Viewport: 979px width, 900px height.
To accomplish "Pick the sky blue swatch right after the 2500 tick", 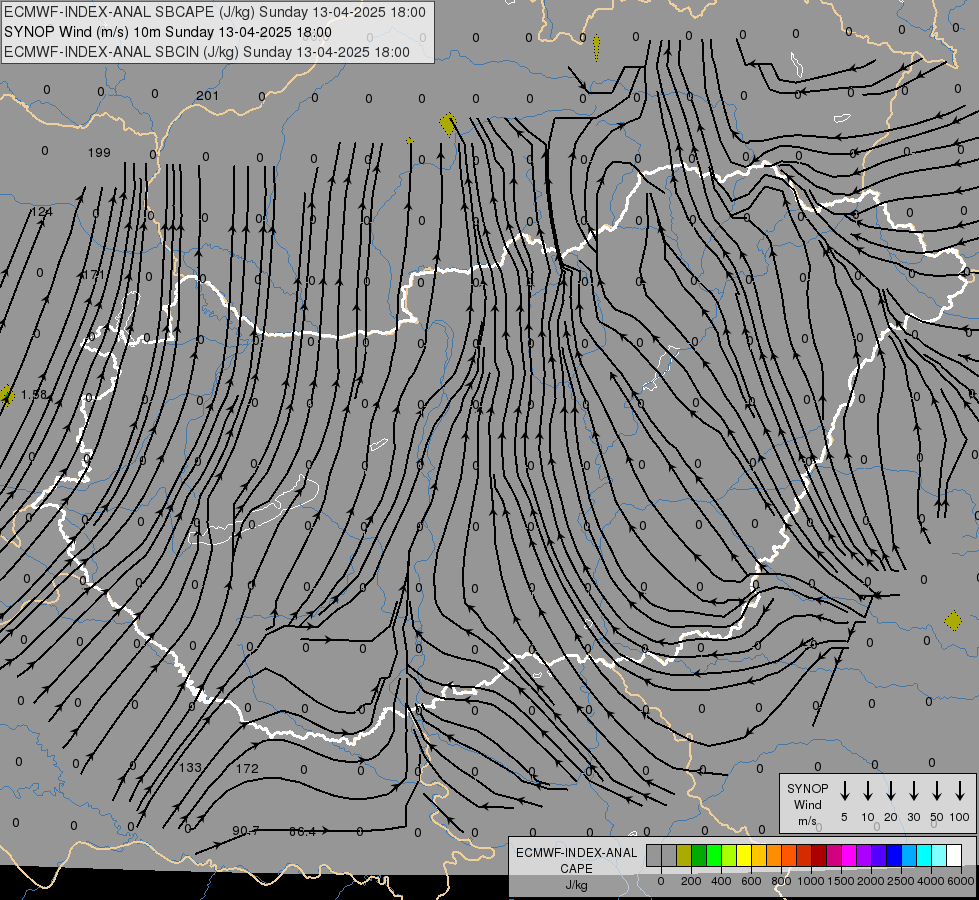I will click(908, 855).
